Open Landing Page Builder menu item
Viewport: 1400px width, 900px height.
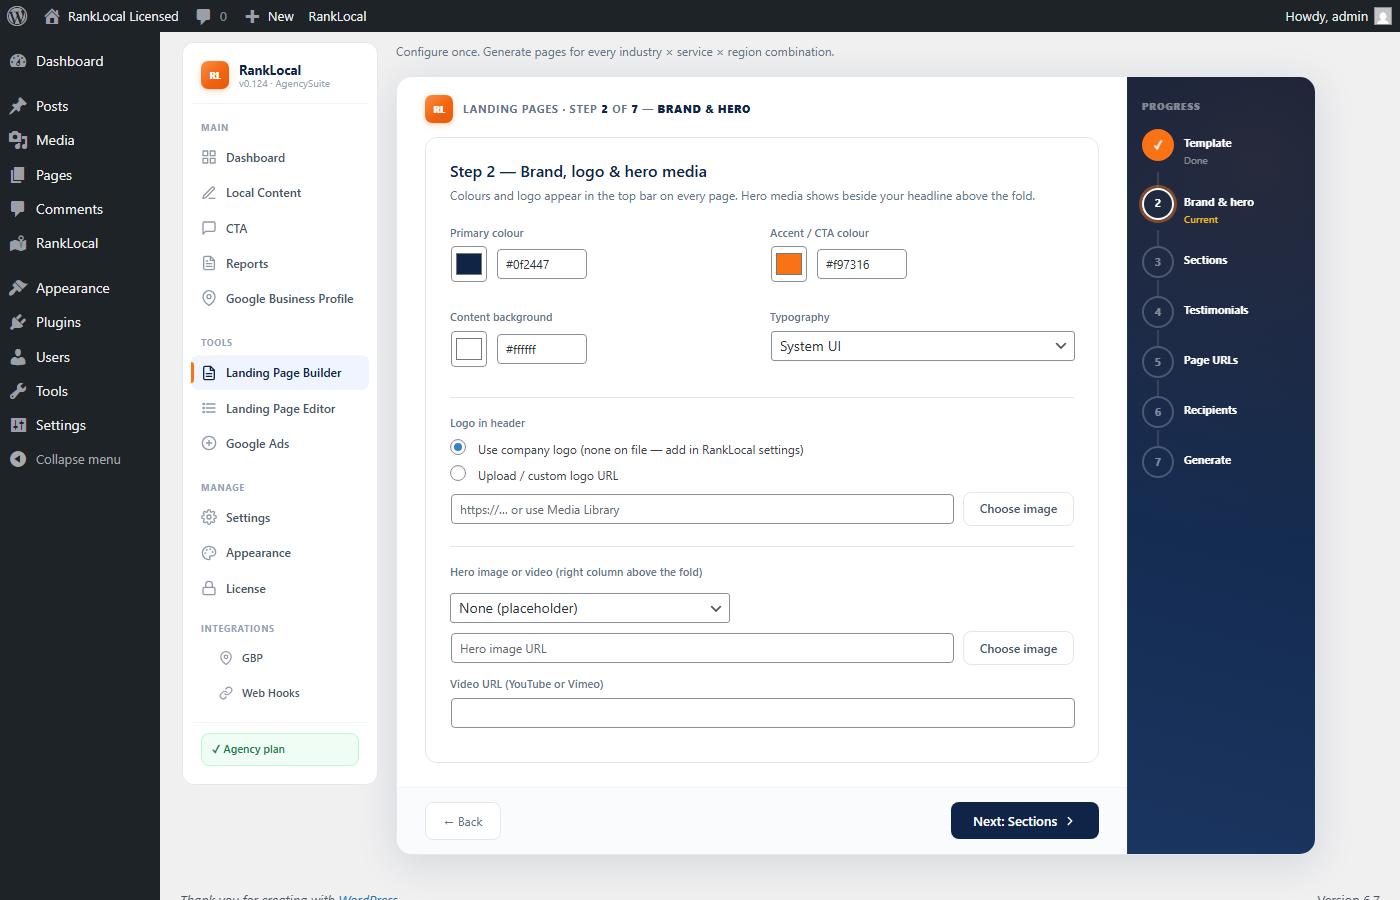(x=280, y=373)
